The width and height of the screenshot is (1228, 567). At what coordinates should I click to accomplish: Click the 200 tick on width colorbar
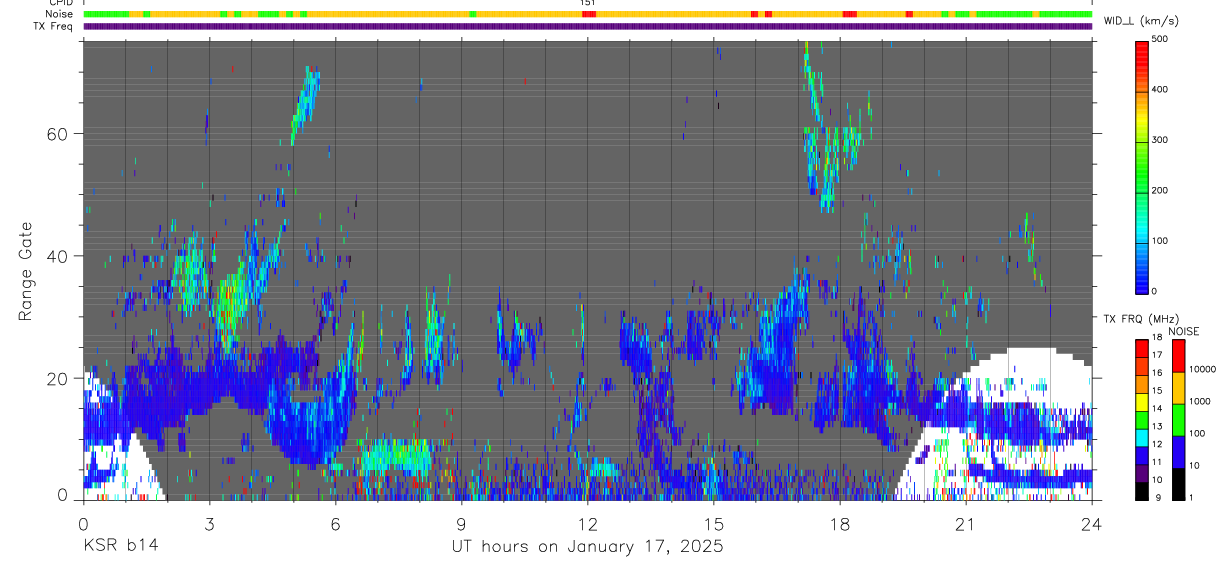click(x=1160, y=190)
